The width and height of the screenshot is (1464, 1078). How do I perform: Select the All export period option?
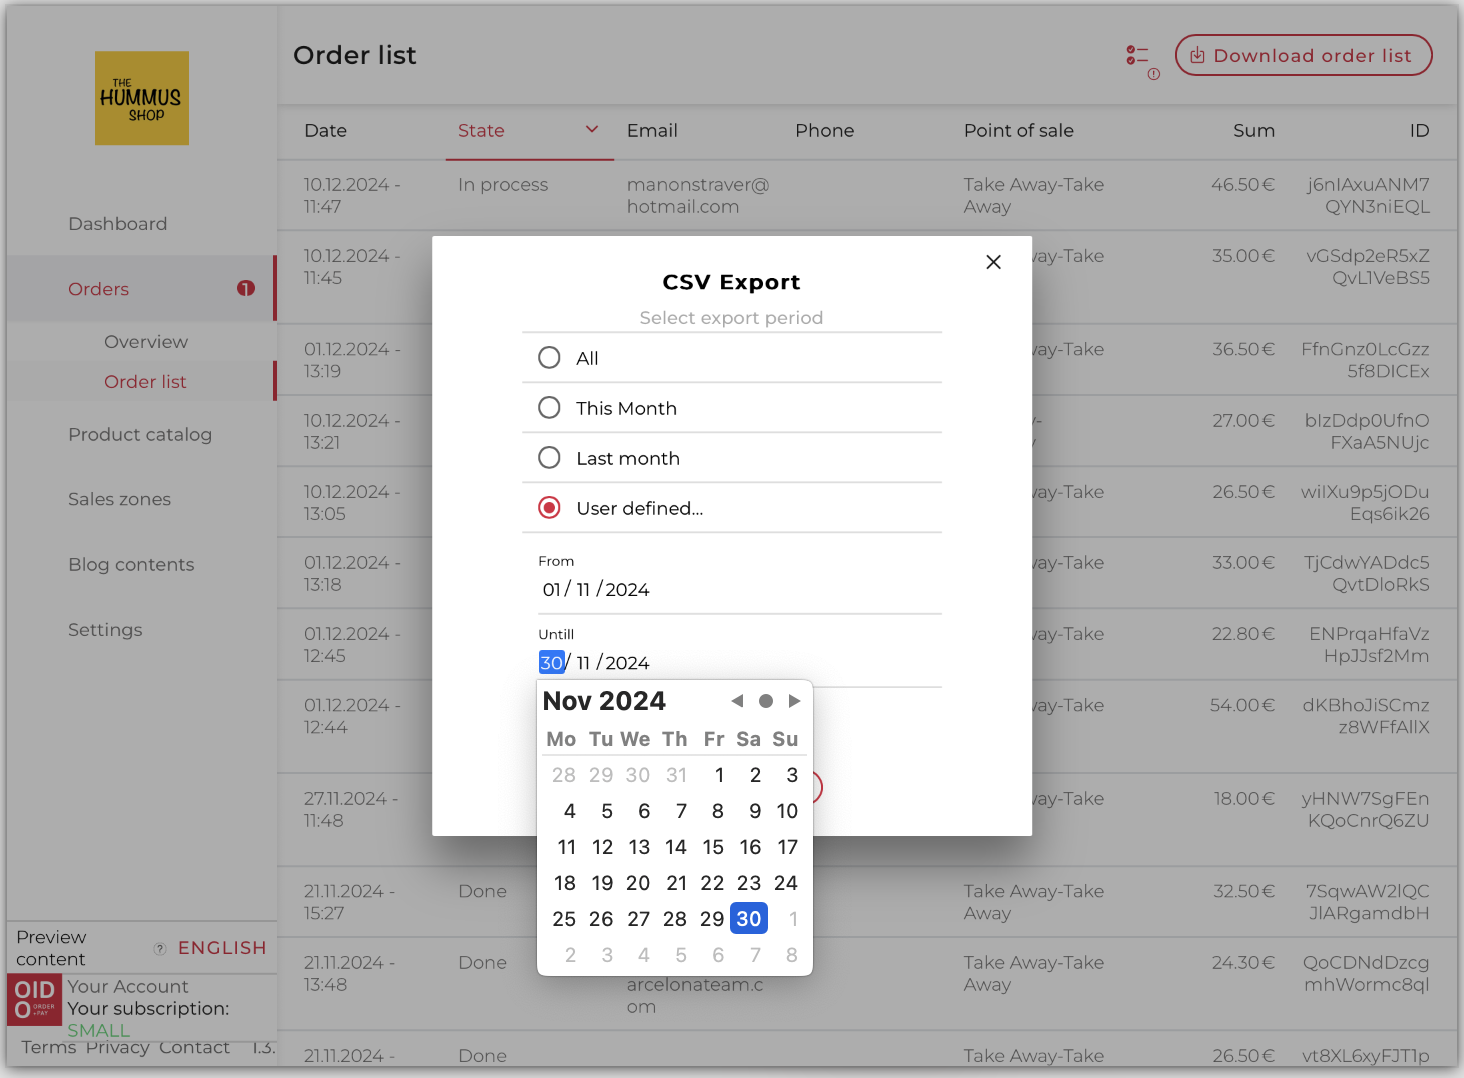click(549, 358)
